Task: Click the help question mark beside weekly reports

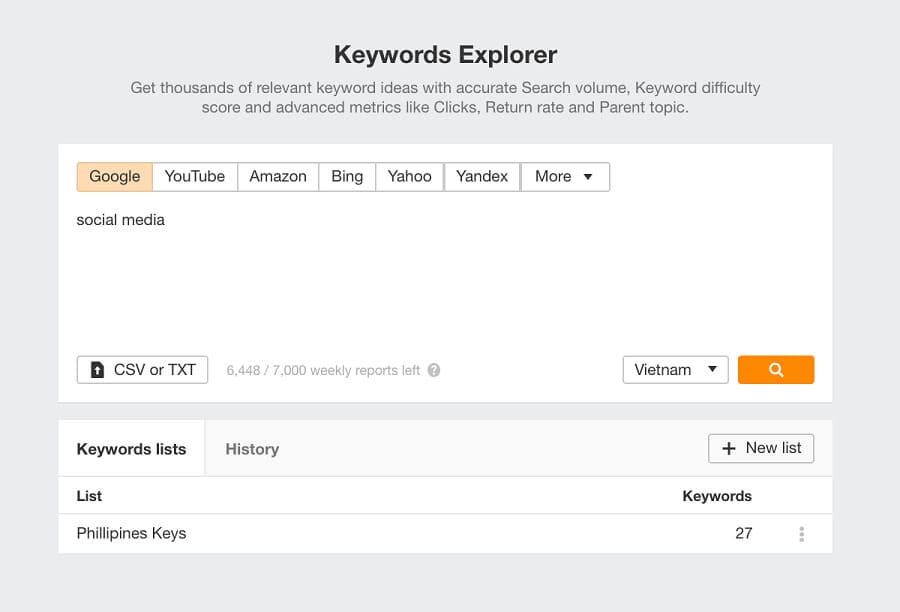Action: (x=434, y=370)
